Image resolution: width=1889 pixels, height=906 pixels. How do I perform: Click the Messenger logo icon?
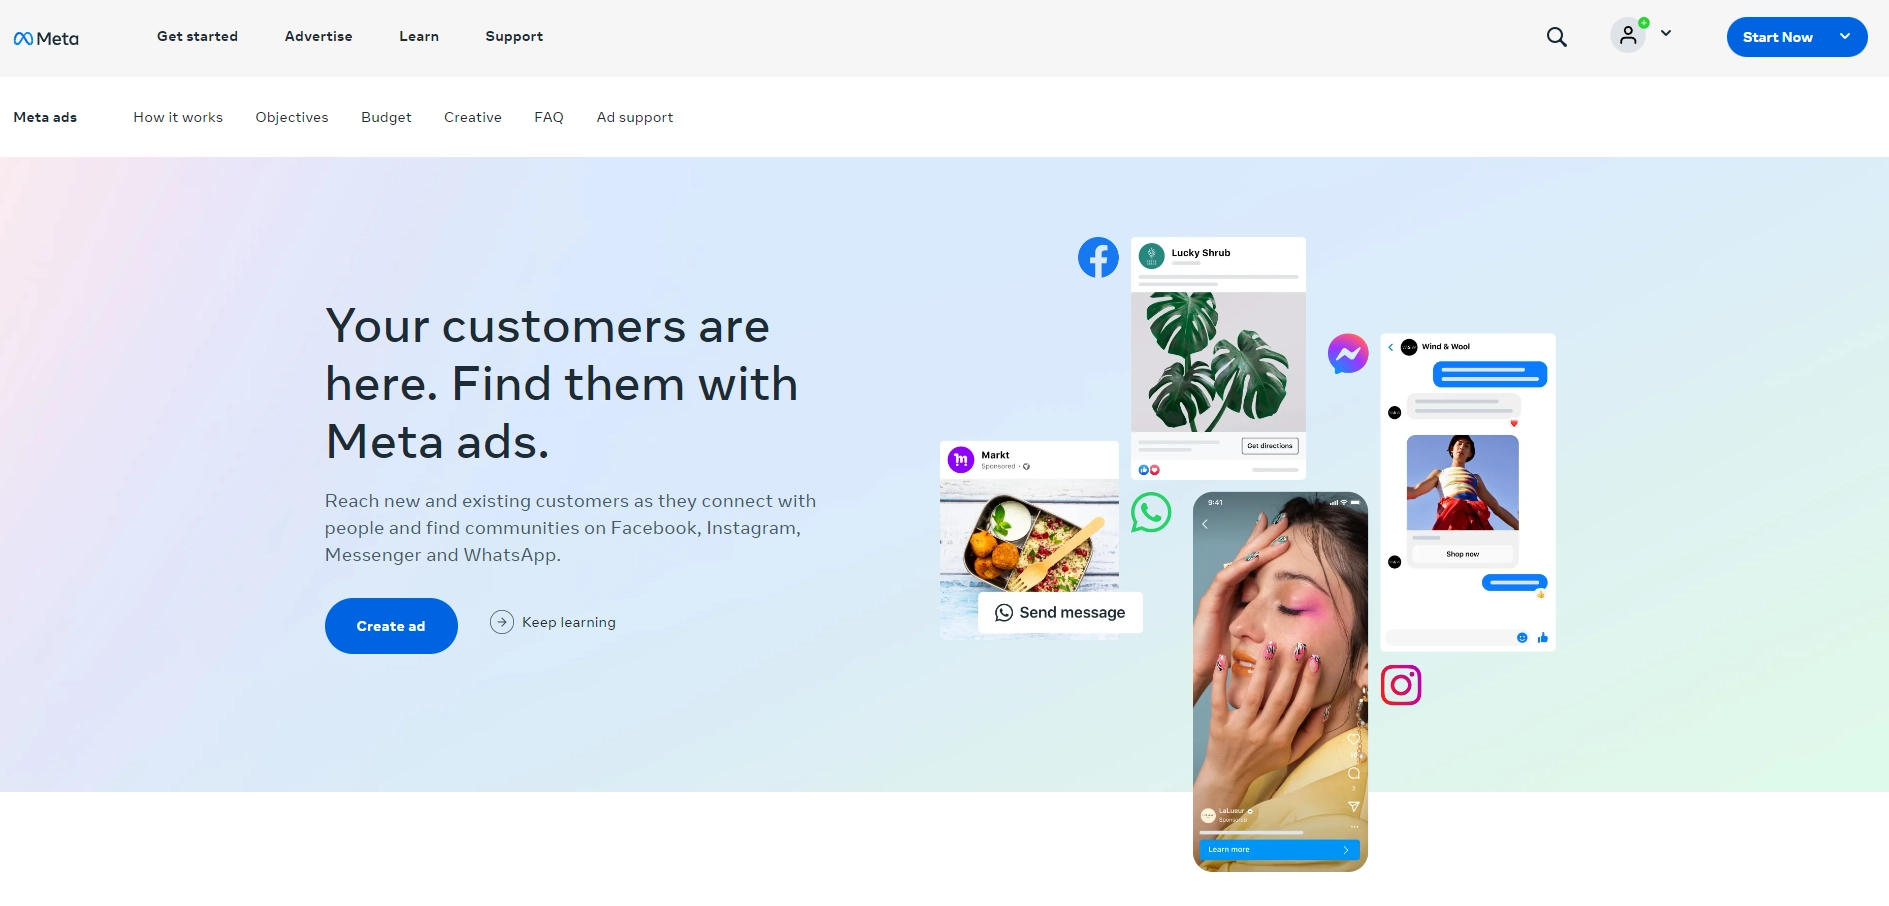click(1348, 354)
